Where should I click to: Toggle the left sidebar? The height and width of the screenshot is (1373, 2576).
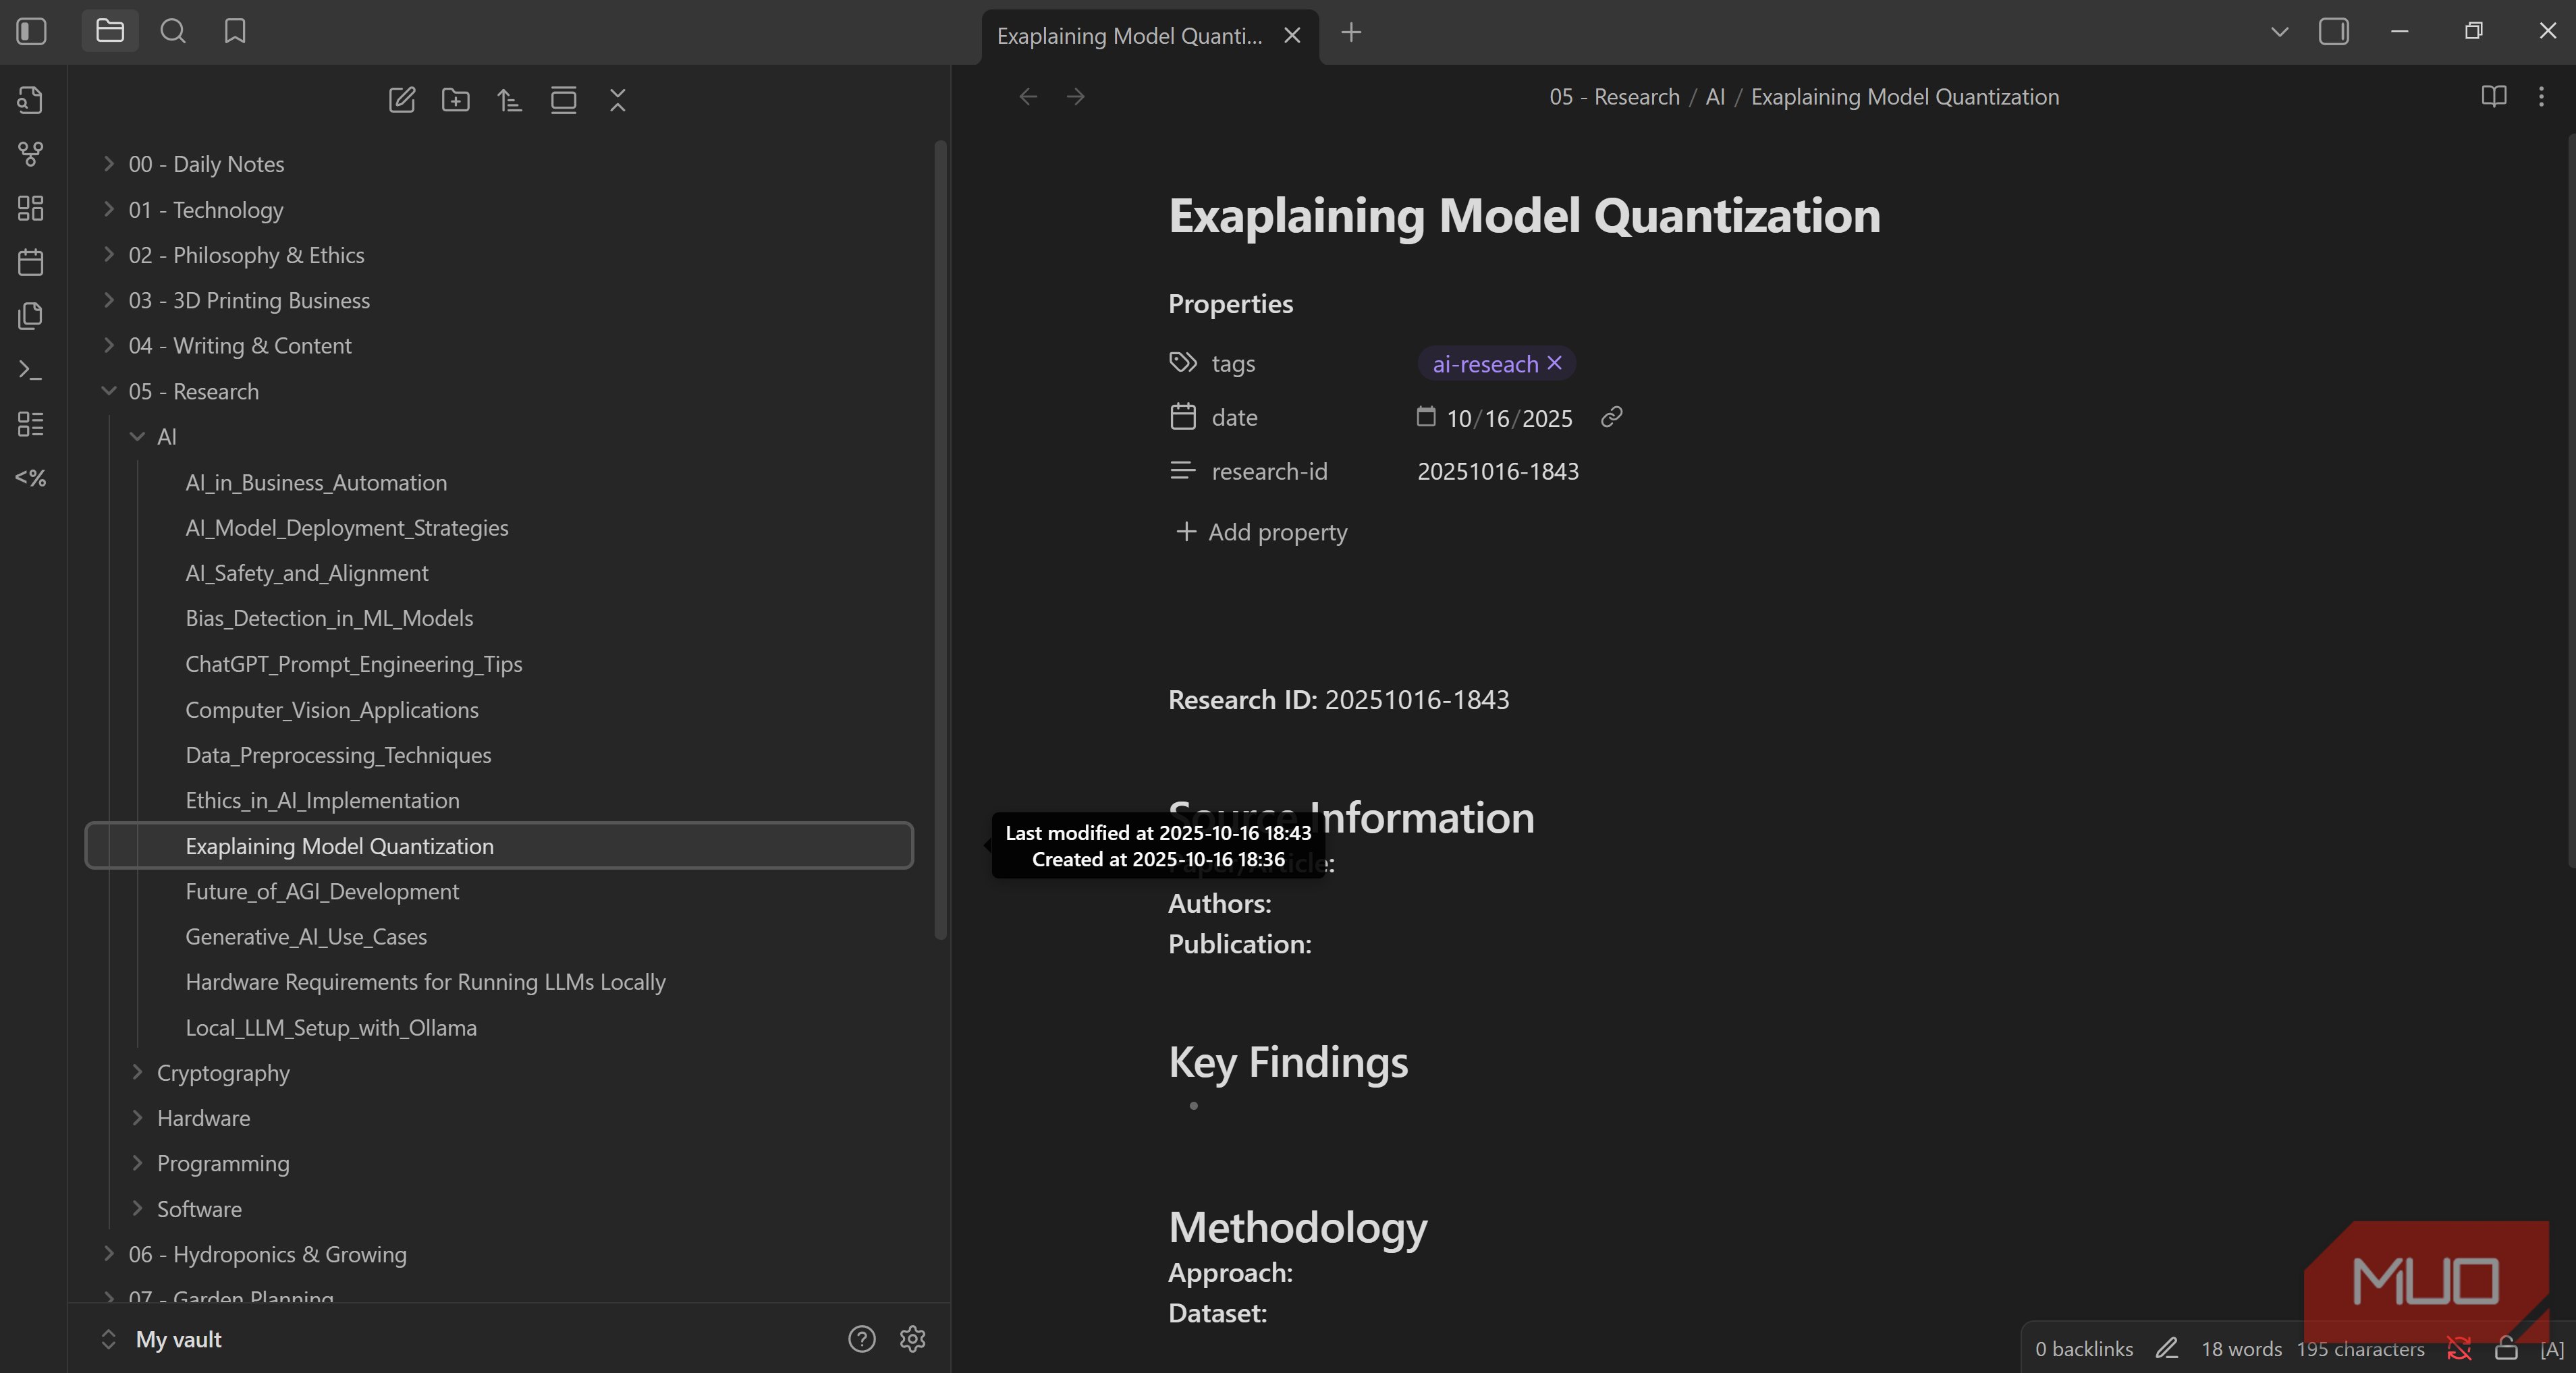[x=32, y=32]
